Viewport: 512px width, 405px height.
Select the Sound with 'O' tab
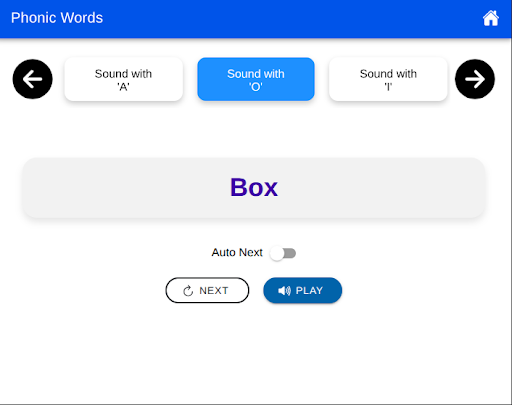256,79
